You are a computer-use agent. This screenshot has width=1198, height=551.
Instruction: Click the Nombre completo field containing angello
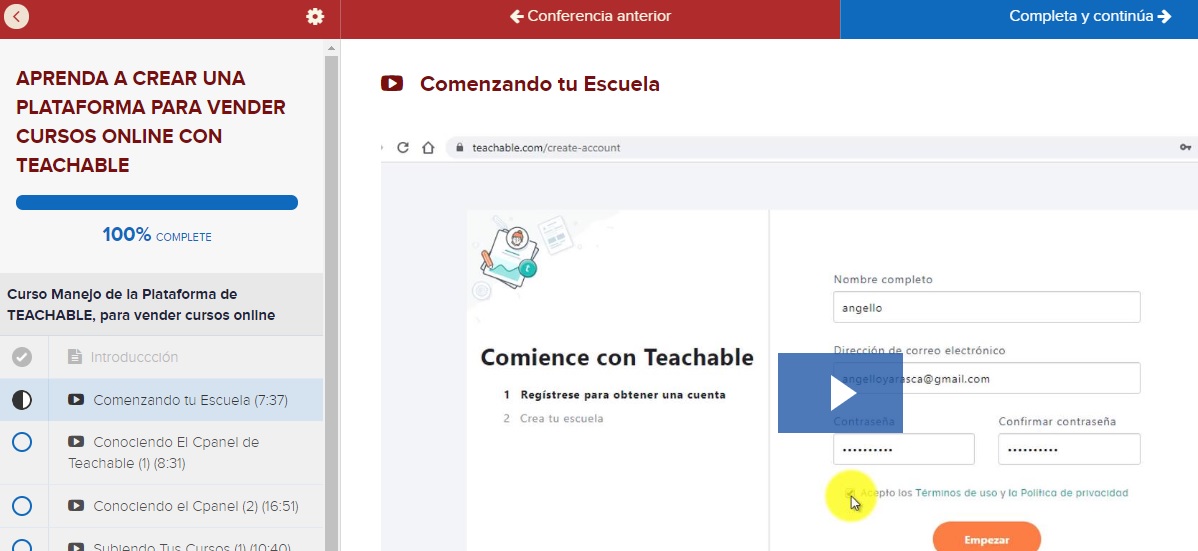[x=986, y=307]
